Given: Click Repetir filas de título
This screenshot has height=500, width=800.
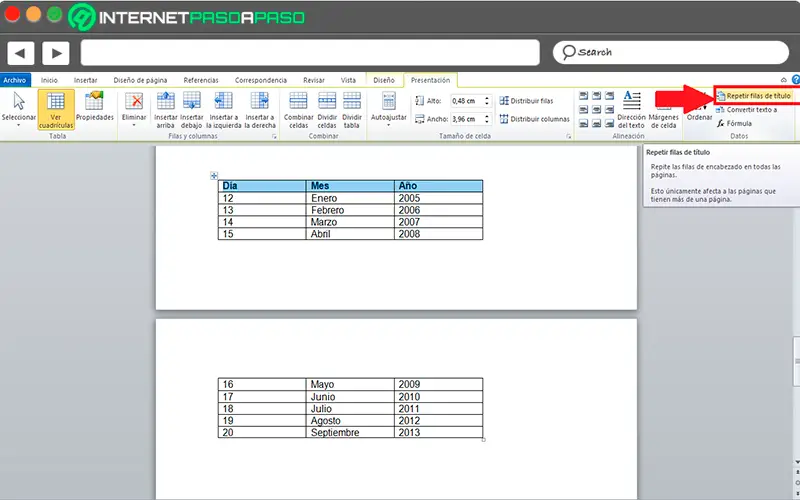Looking at the screenshot, I should [x=754, y=96].
